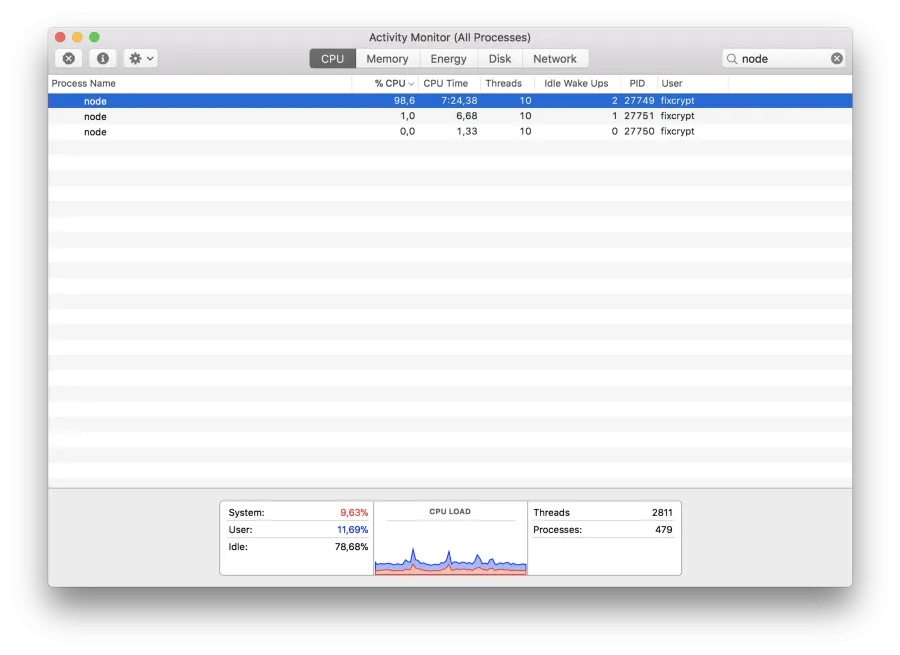This screenshot has width=900, height=655.
Task: Switch to the CPU tab
Action: point(332,59)
